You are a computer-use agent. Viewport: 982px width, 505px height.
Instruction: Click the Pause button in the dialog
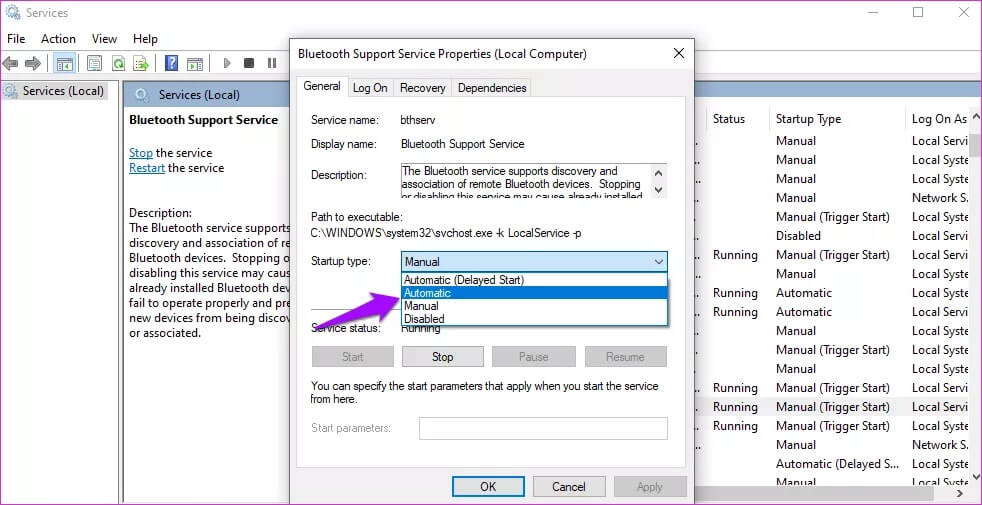click(x=534, y=357)
